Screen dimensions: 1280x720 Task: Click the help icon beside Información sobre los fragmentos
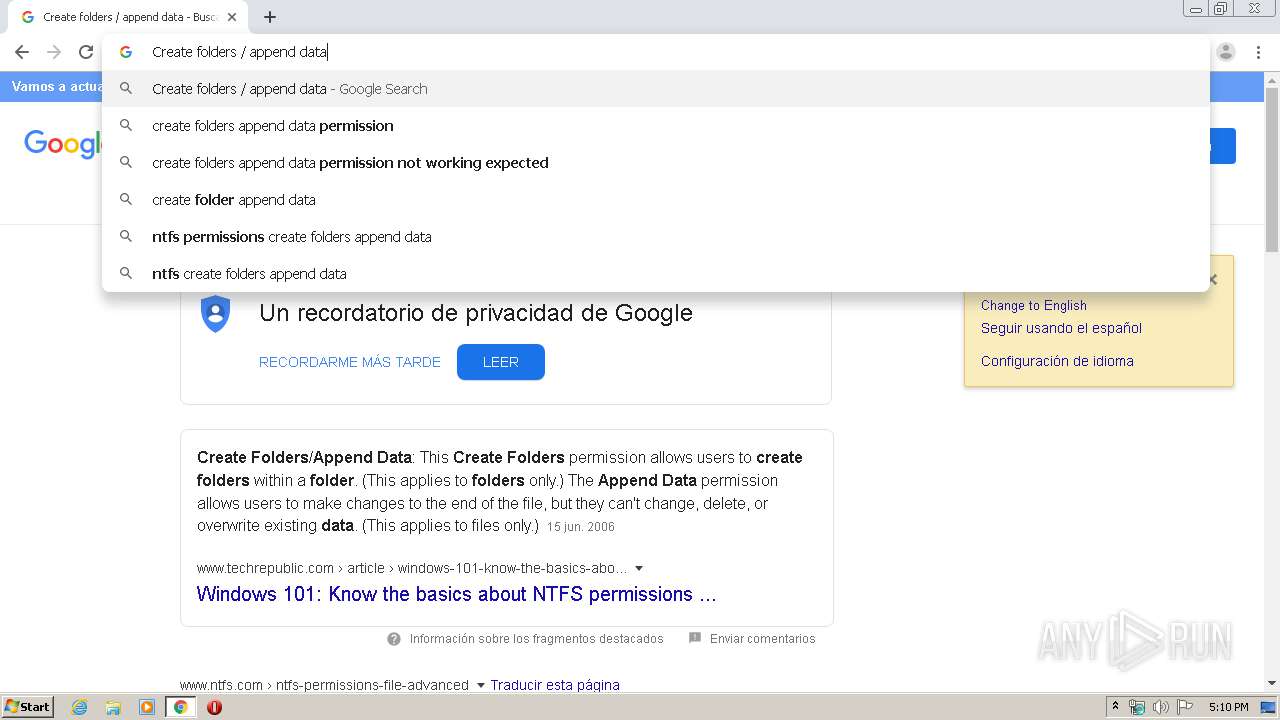[x=394, y=639]
